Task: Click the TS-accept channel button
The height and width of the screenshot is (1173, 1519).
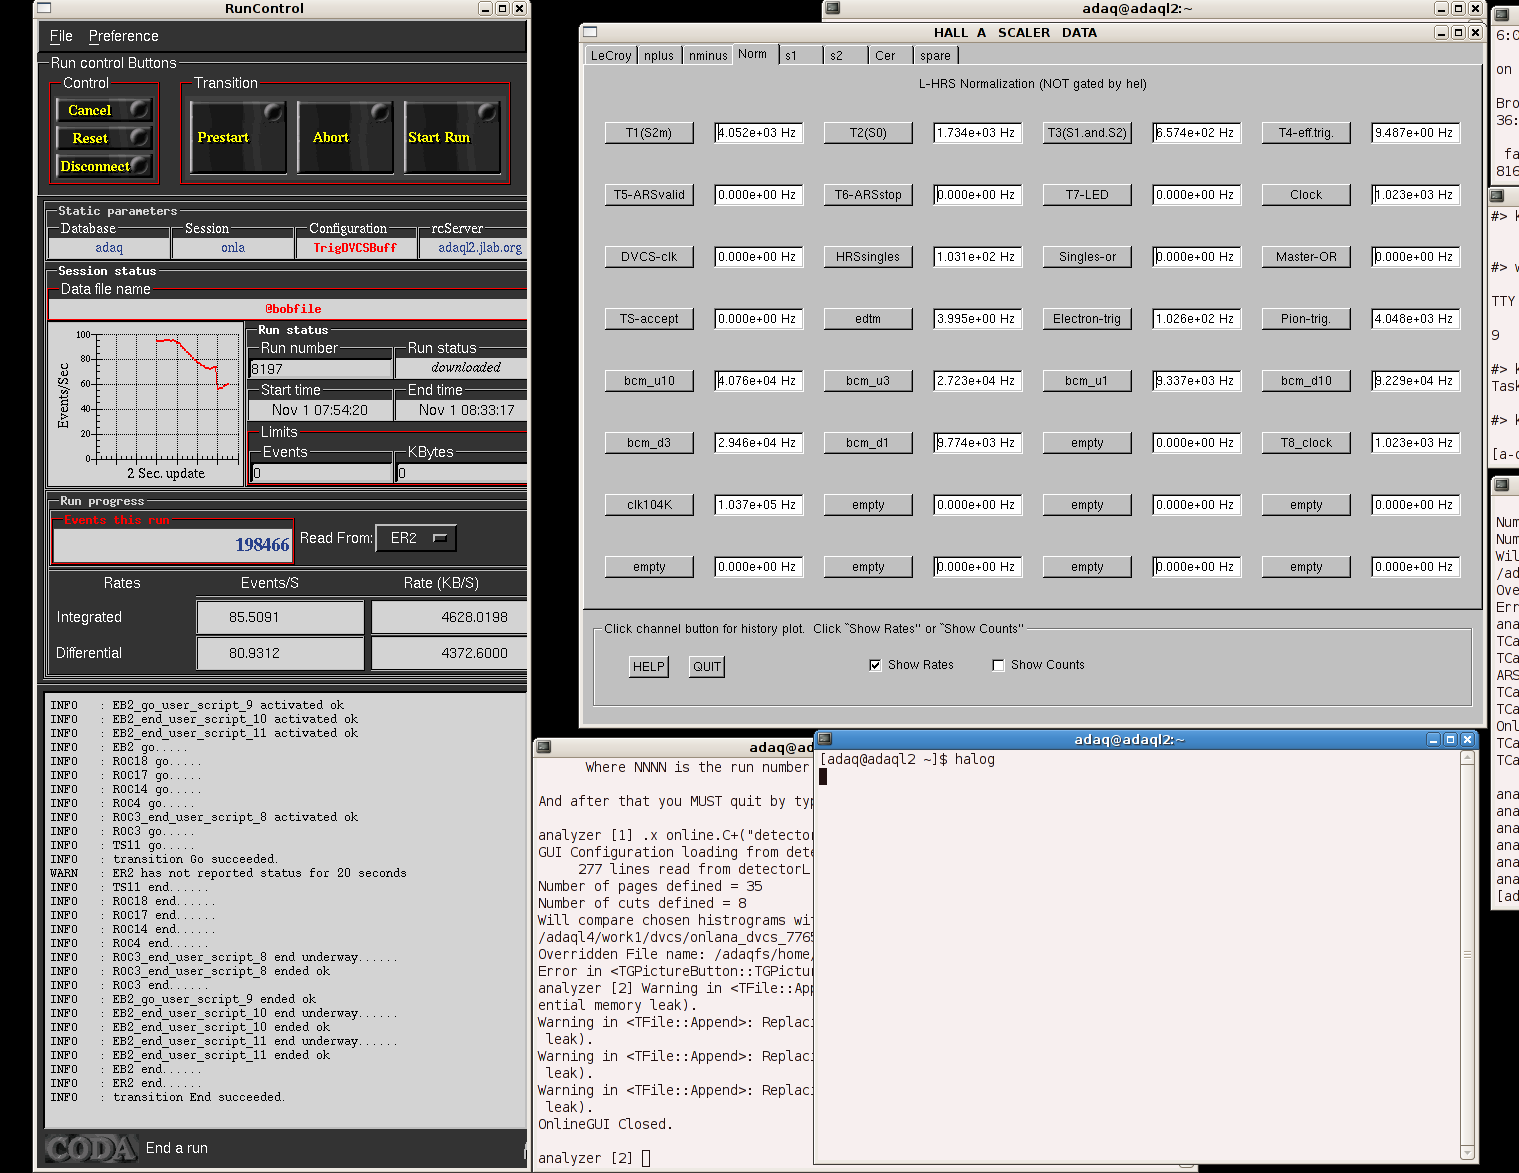Action: tap(649, 319)
